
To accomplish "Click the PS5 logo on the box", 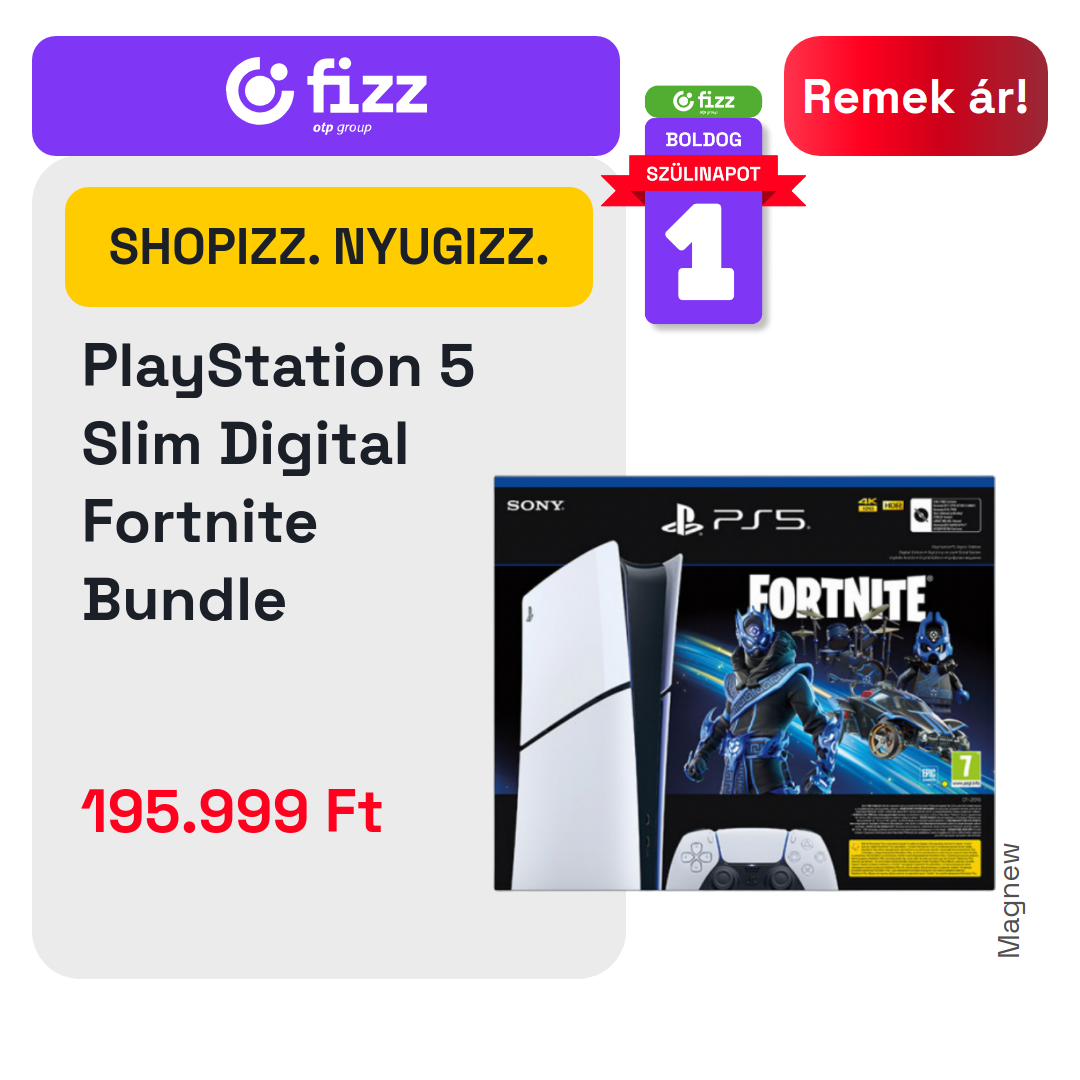I will click(x=736, y=521).
